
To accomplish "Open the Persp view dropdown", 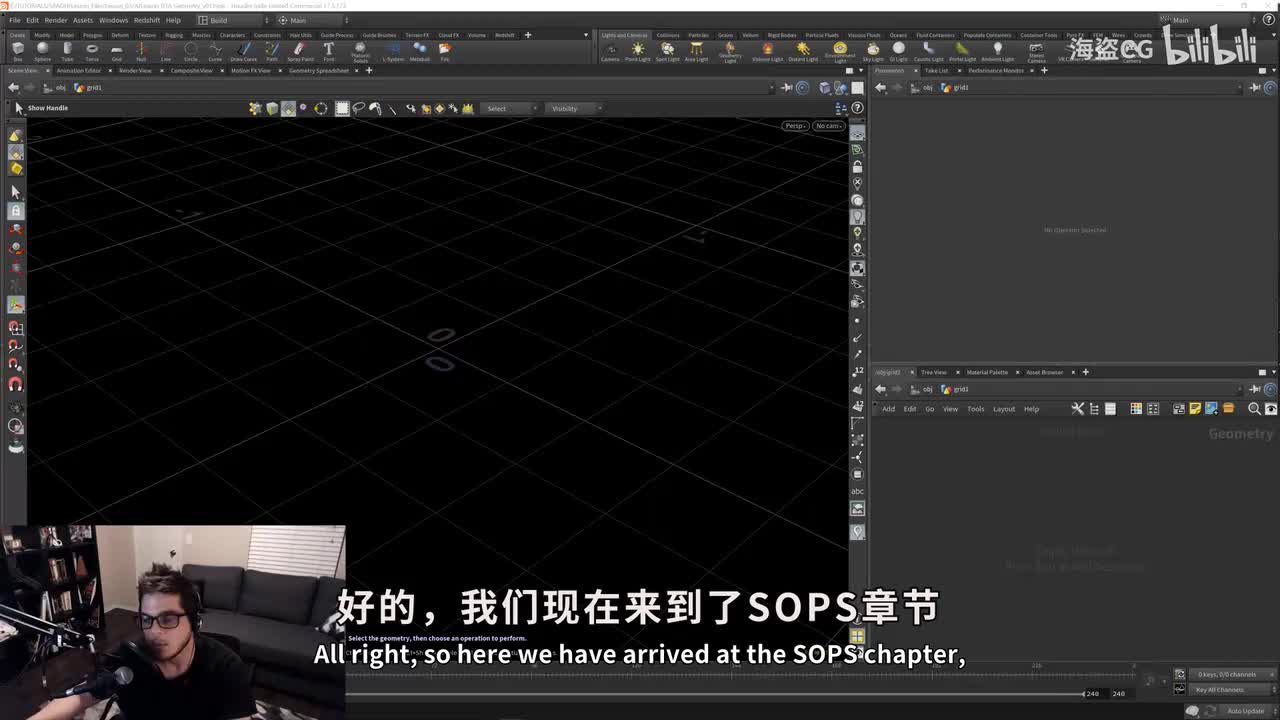I will click(x=795, y=126).
